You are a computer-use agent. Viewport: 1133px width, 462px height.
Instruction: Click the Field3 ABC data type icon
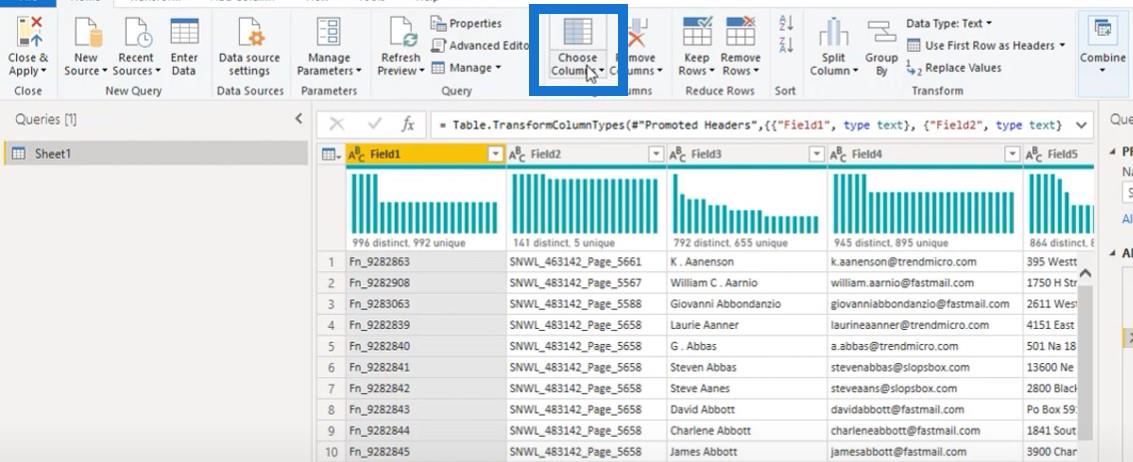678,154
